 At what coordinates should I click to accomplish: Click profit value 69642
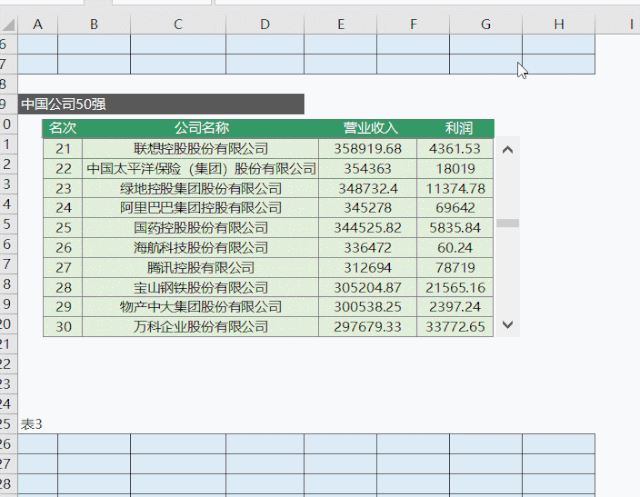[455, 208]
